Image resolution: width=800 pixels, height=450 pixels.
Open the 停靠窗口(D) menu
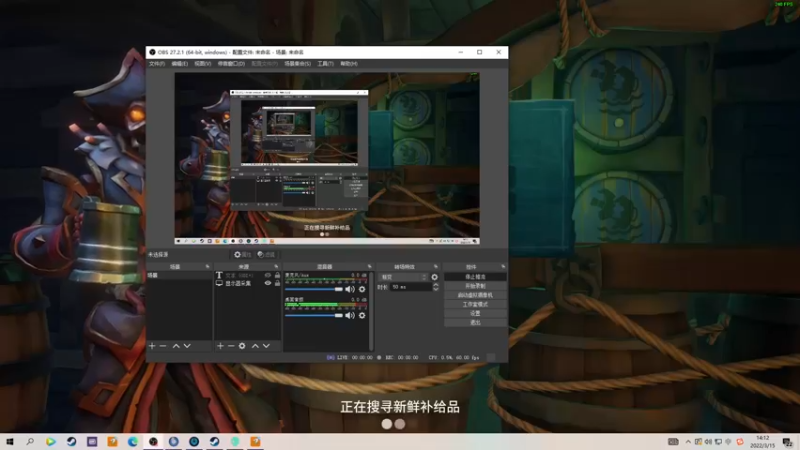231,64
